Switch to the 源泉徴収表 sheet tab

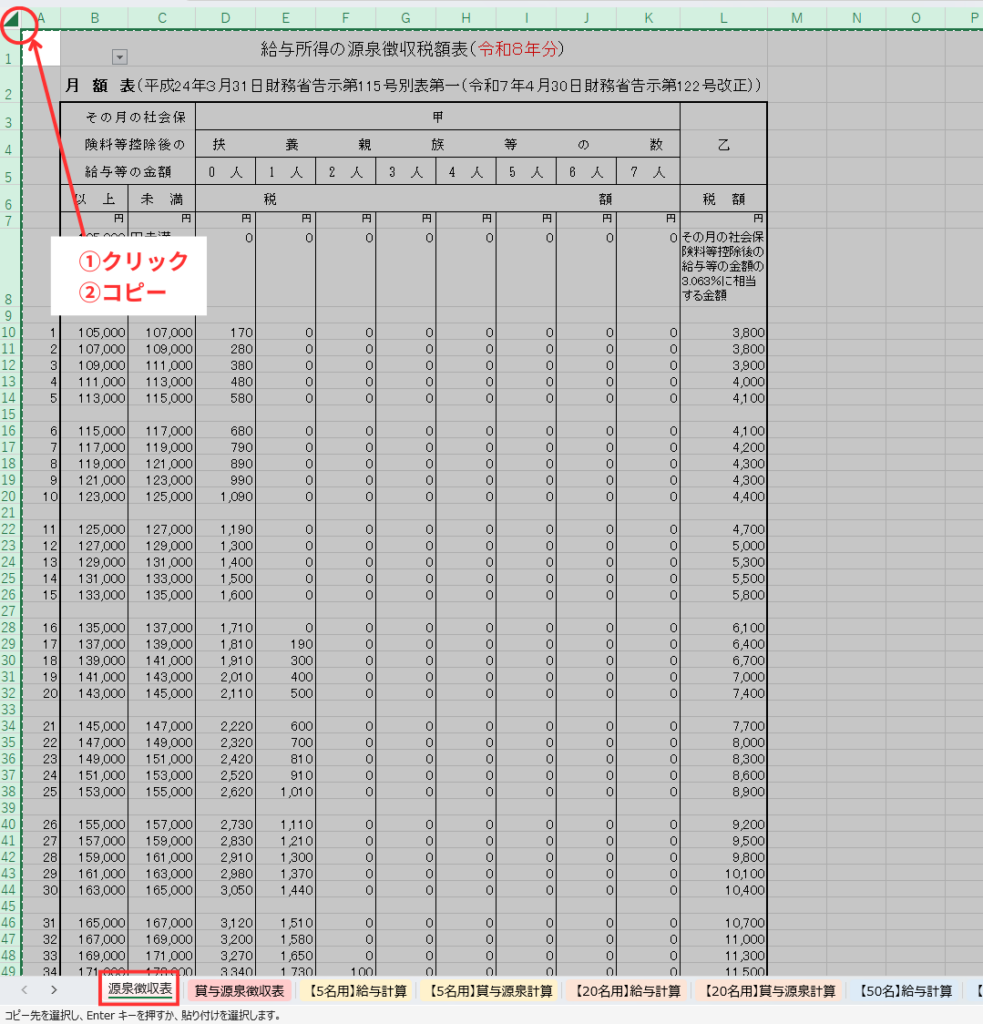[140, 991]
